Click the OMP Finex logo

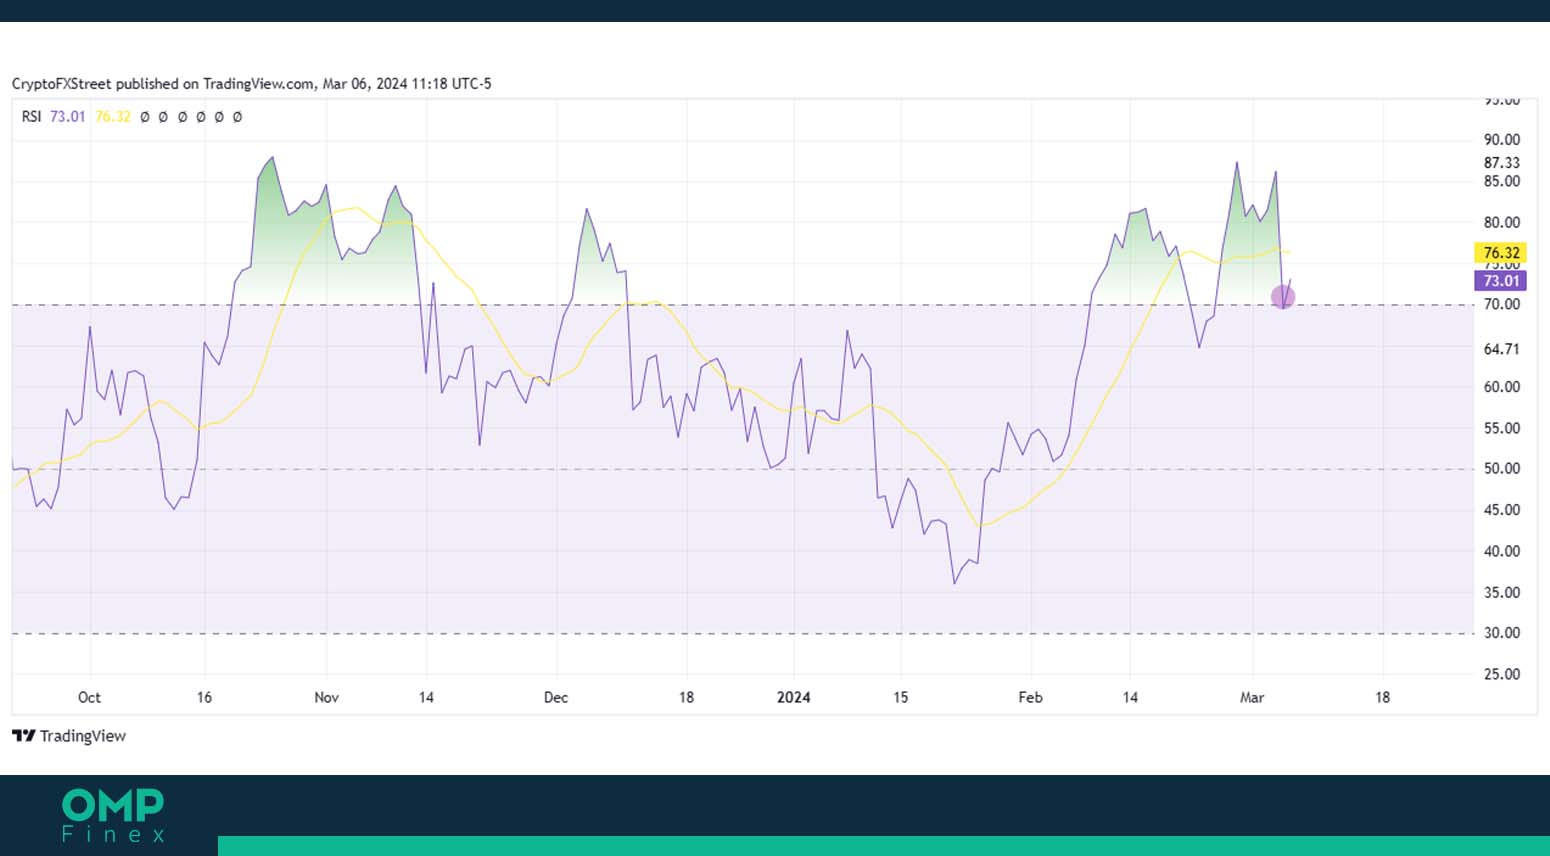(x=113, y=815)
